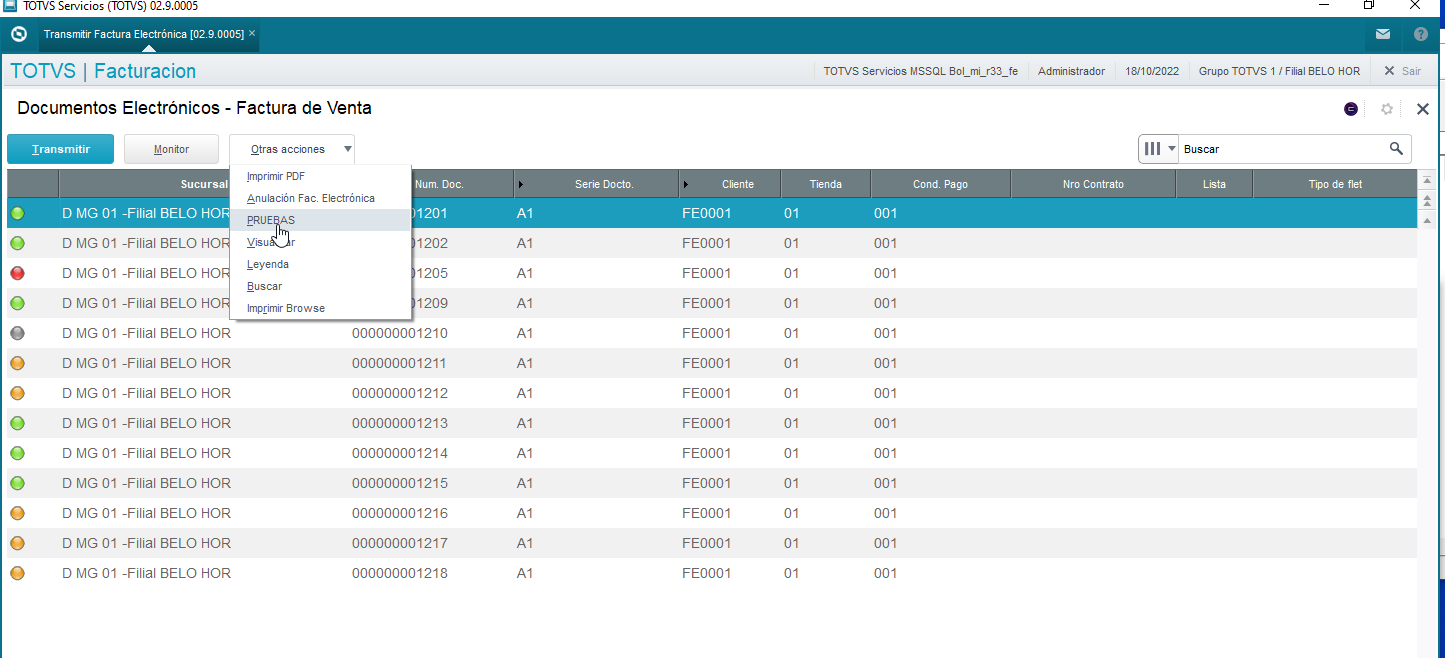This screenshot has height=658, width=1445.
Task: Focus the Buscar search field
Action: pos(1283,149)
